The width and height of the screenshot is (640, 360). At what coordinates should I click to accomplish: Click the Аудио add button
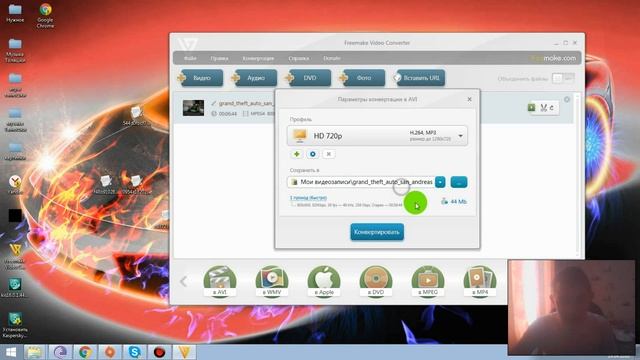pyautogui.click(x=255, y=78)
